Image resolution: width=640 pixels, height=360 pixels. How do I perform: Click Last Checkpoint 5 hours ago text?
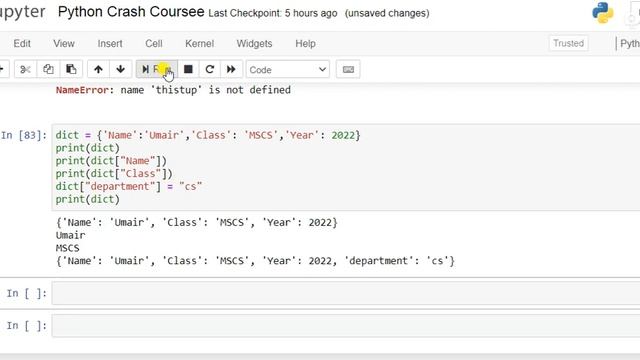click(x=273, y=13)
